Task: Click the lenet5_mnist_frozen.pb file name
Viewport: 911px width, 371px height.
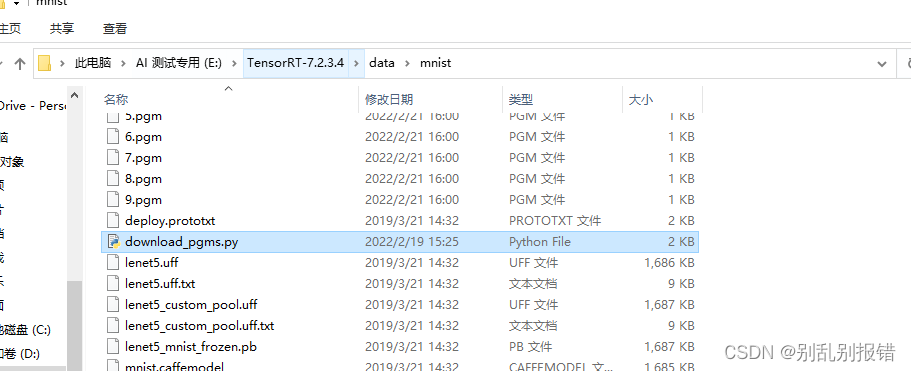Action: (x=191, y=347)
